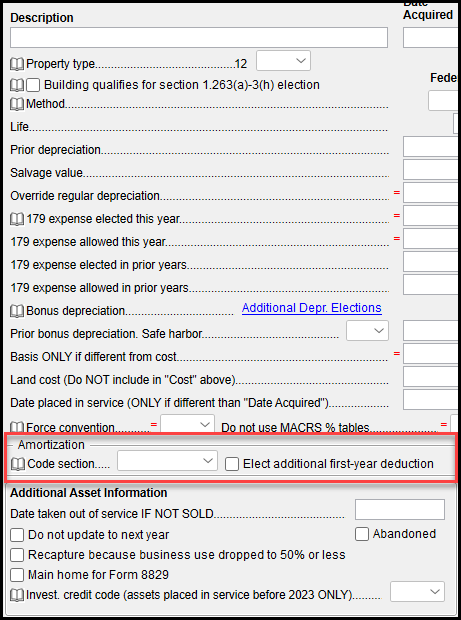Open the help book icon beside Method
Image resolution: width=461 pixels, height=620 pixels.
coord(17,104)
